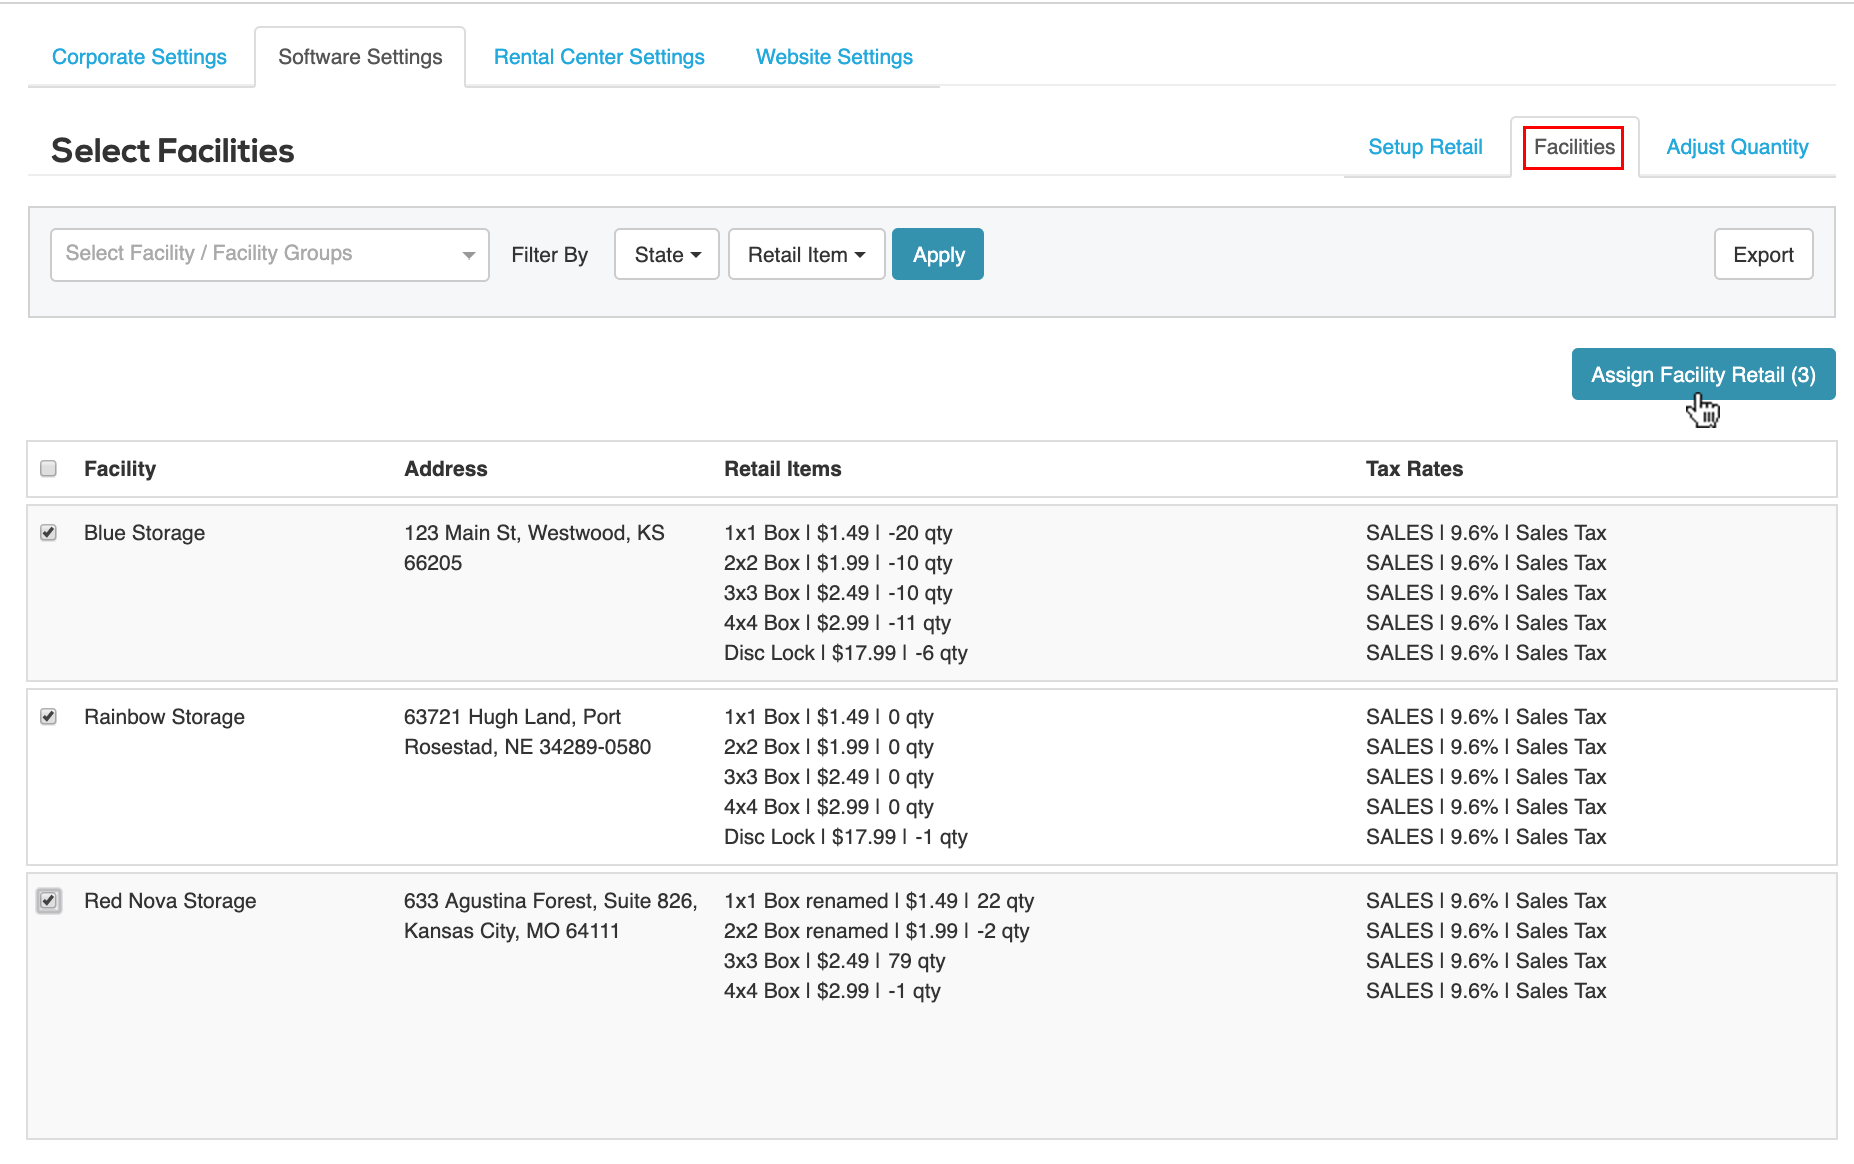Screen dimensions: 1854x1164
Task: Click the Select Facilities heading
Action: [173, 151]
